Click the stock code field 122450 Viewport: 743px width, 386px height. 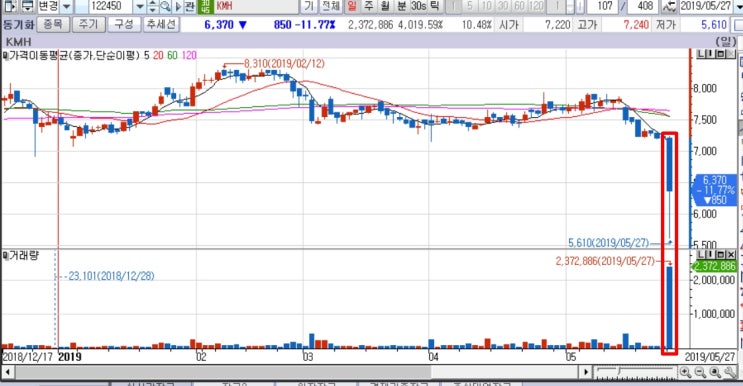[x=111, y=6]
